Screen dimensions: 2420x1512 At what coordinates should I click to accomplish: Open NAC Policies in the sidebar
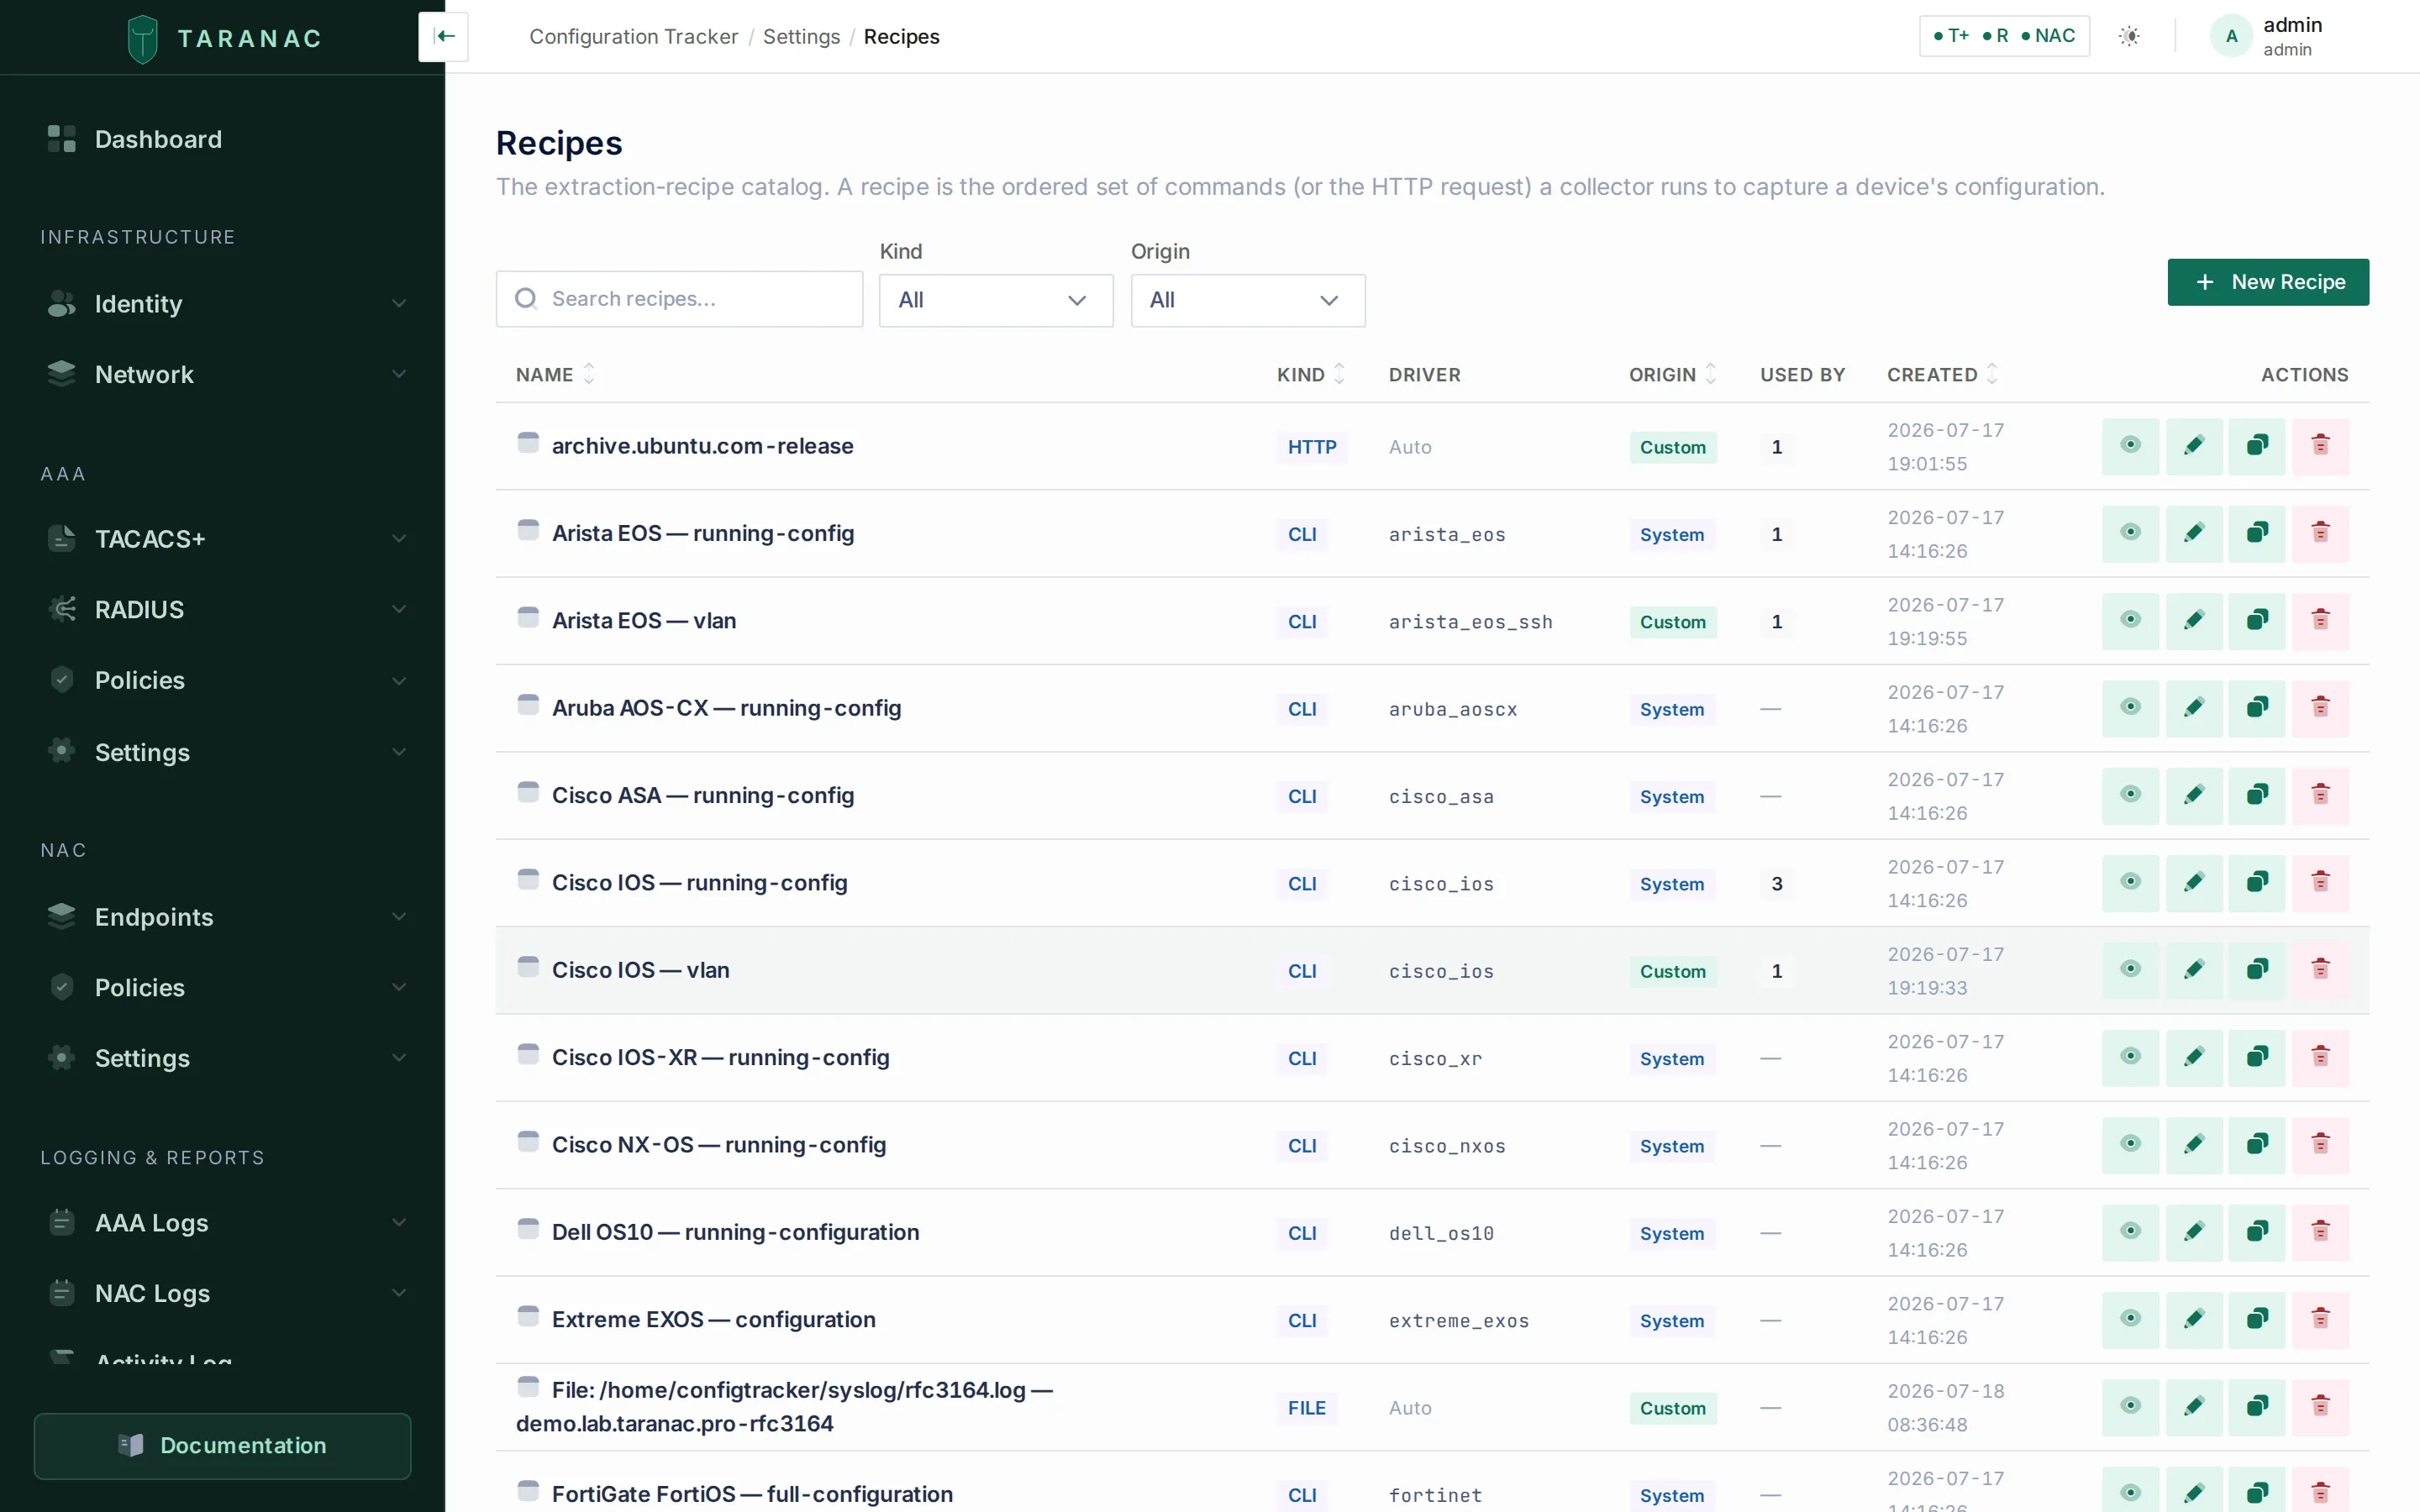click(x=226, y=987)
